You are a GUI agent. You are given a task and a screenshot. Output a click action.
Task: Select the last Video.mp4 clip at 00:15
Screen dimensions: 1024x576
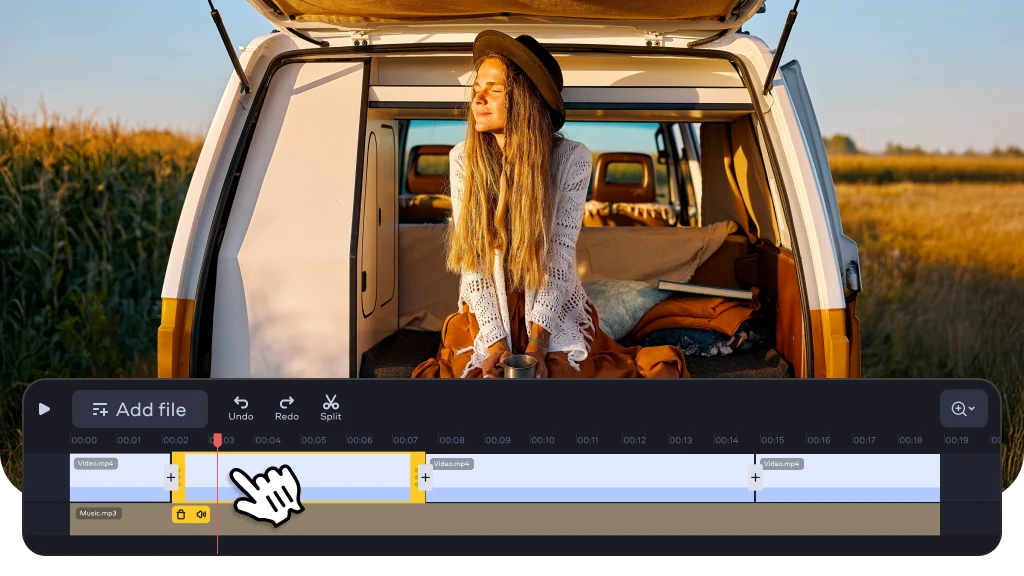[850, 478]
